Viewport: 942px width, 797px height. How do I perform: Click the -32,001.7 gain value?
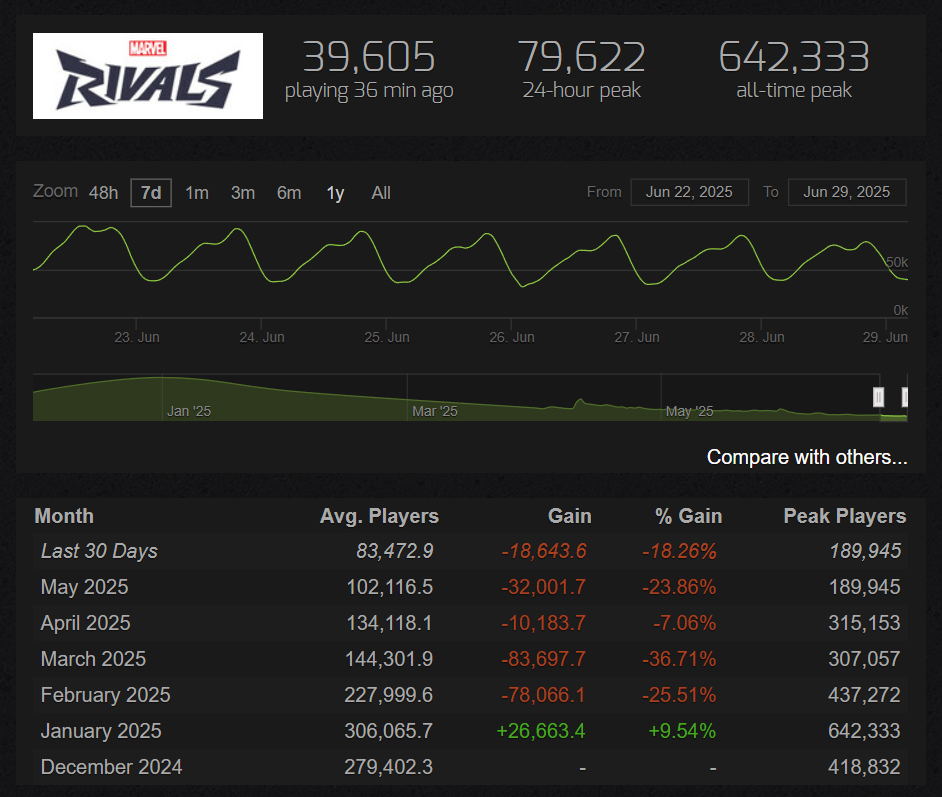click(x=543, y=587)
